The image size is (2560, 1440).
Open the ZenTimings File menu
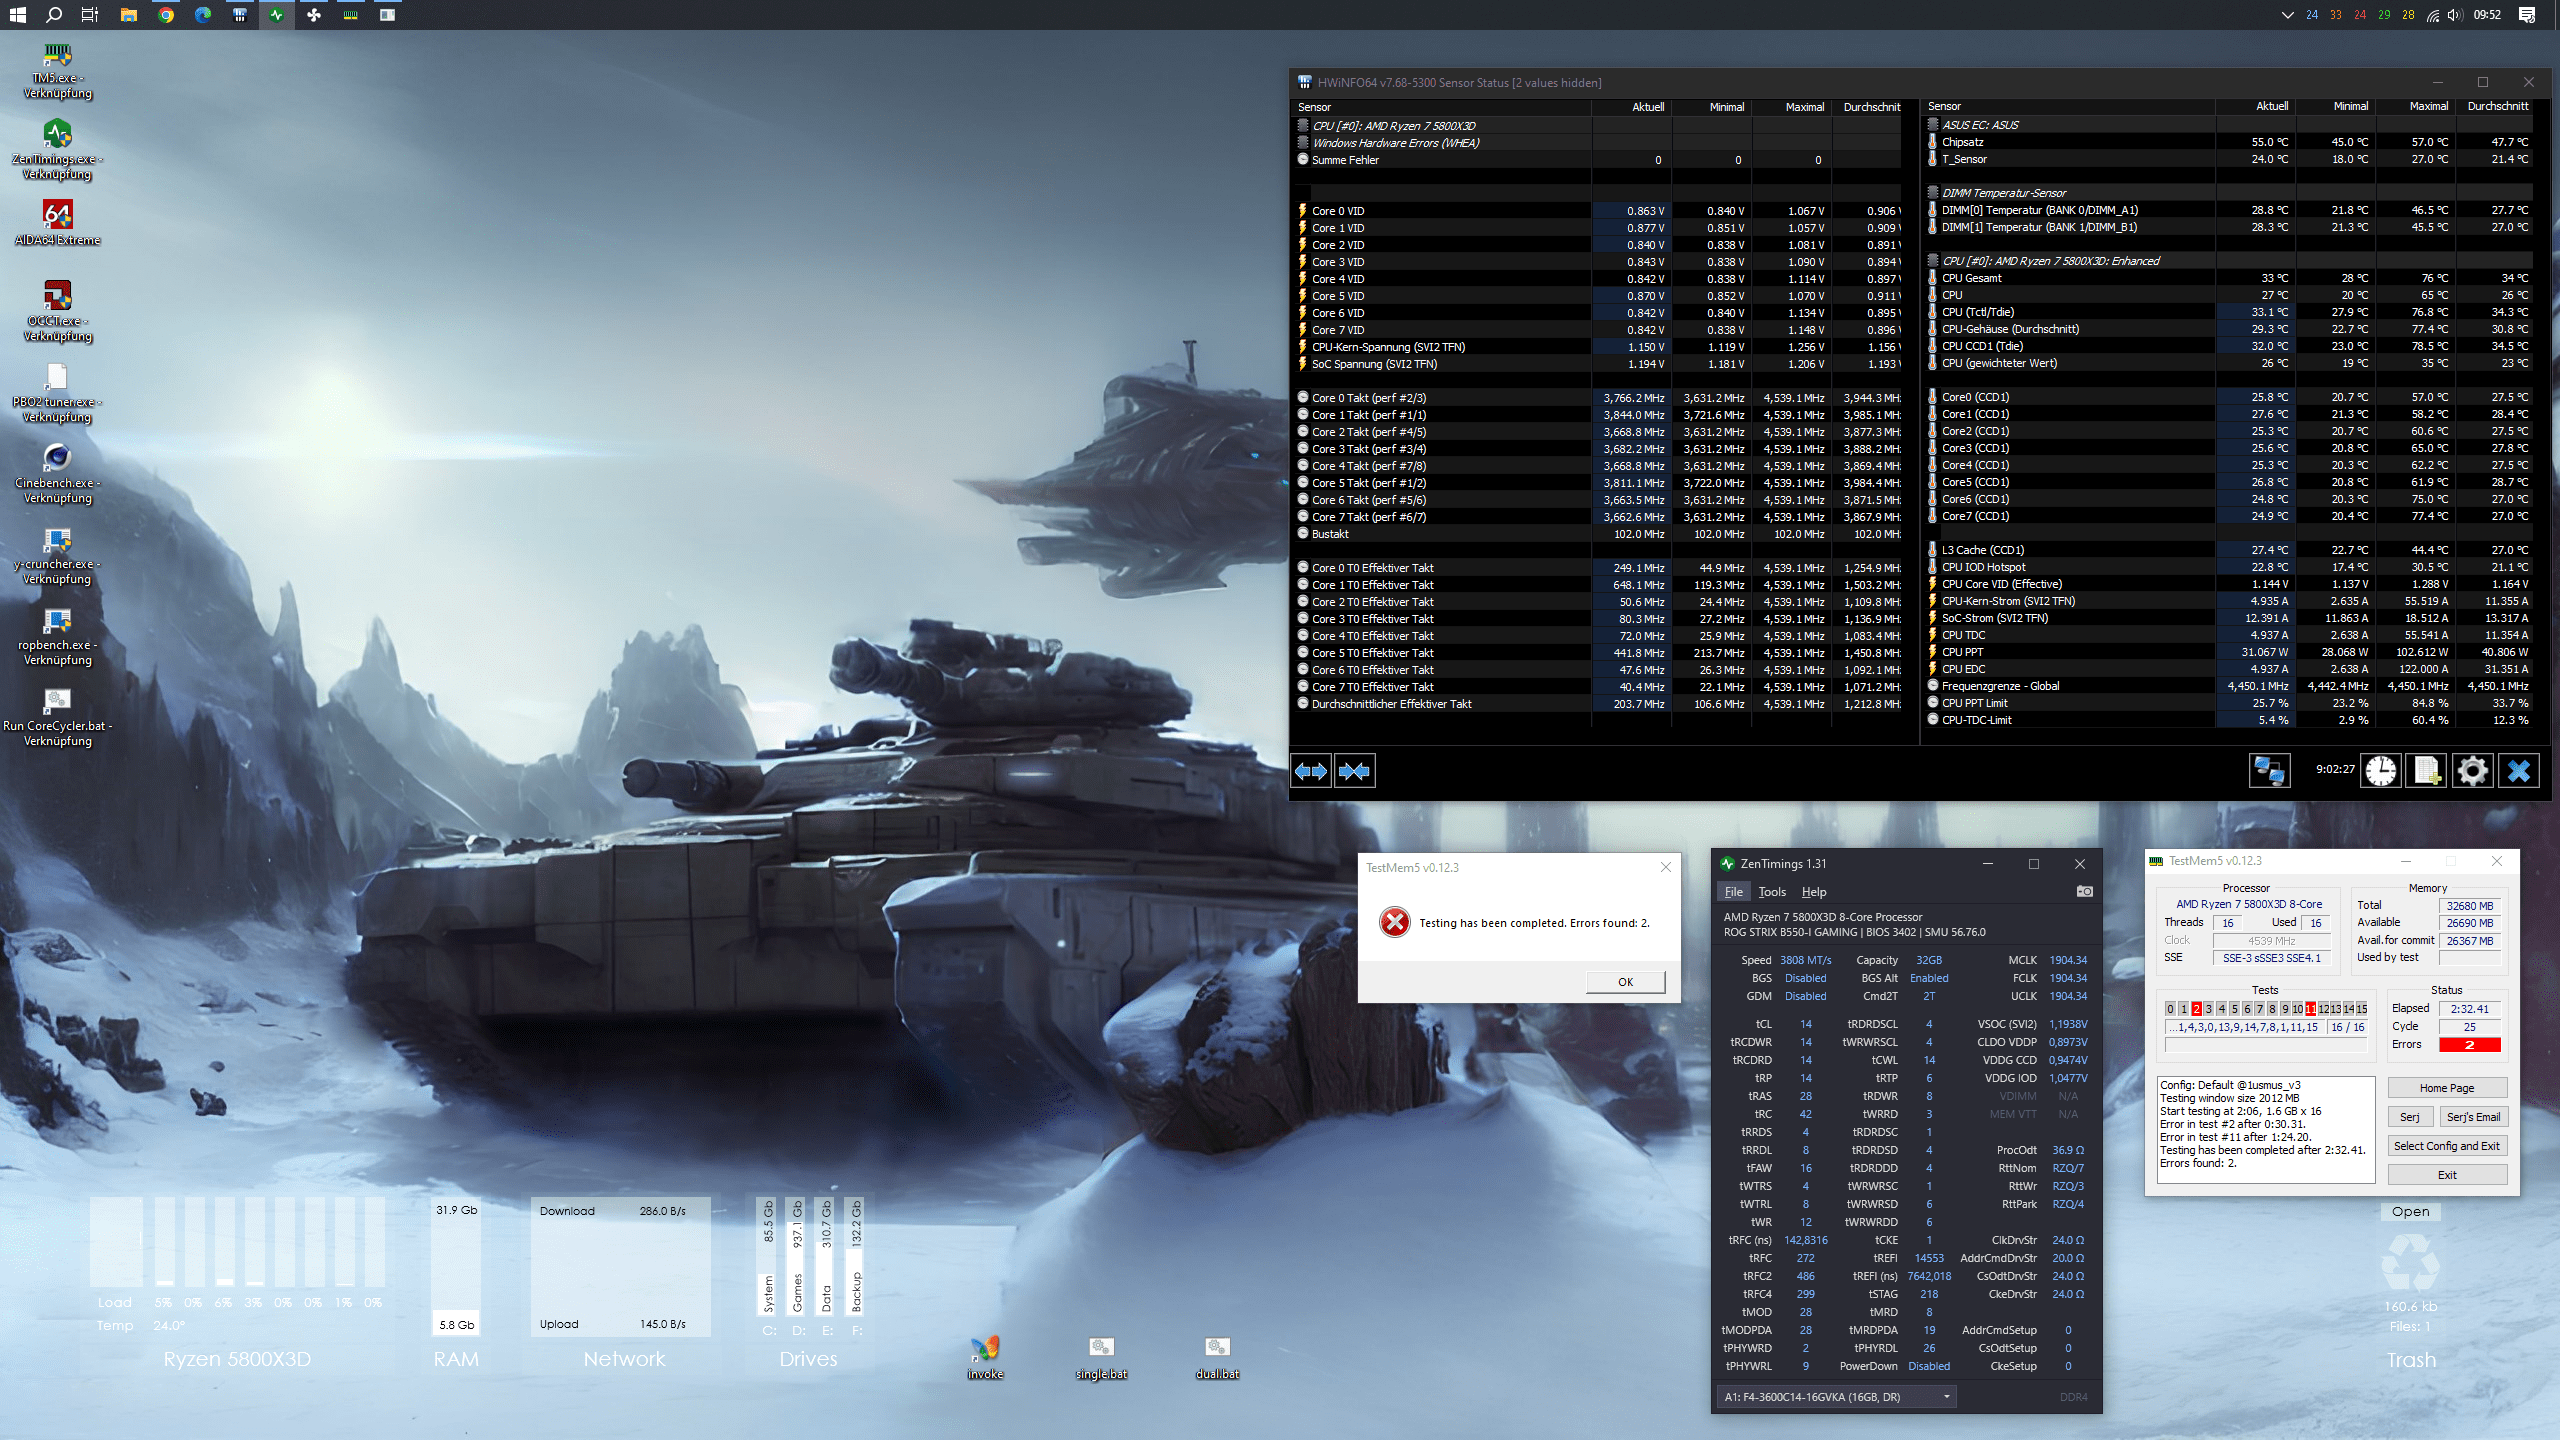coord(1733,892)
